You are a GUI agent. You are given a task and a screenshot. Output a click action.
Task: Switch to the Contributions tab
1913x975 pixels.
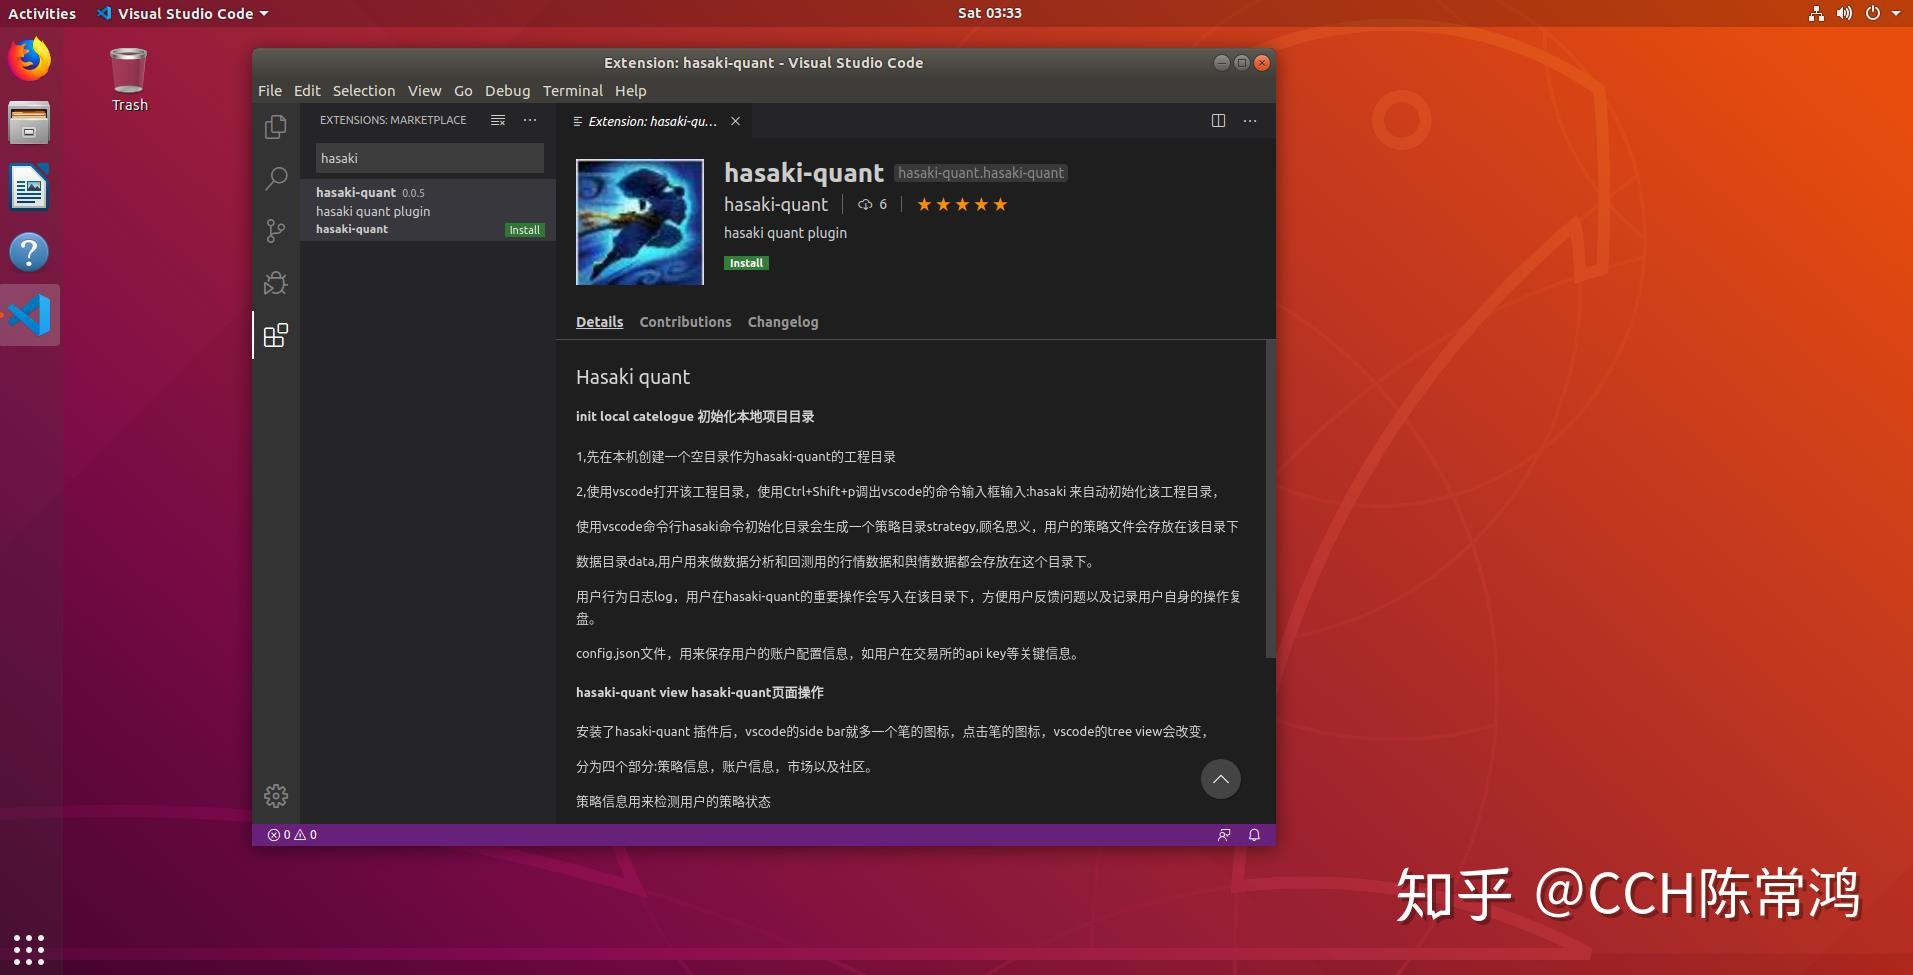pyautogui.click(x=685, y=322)
